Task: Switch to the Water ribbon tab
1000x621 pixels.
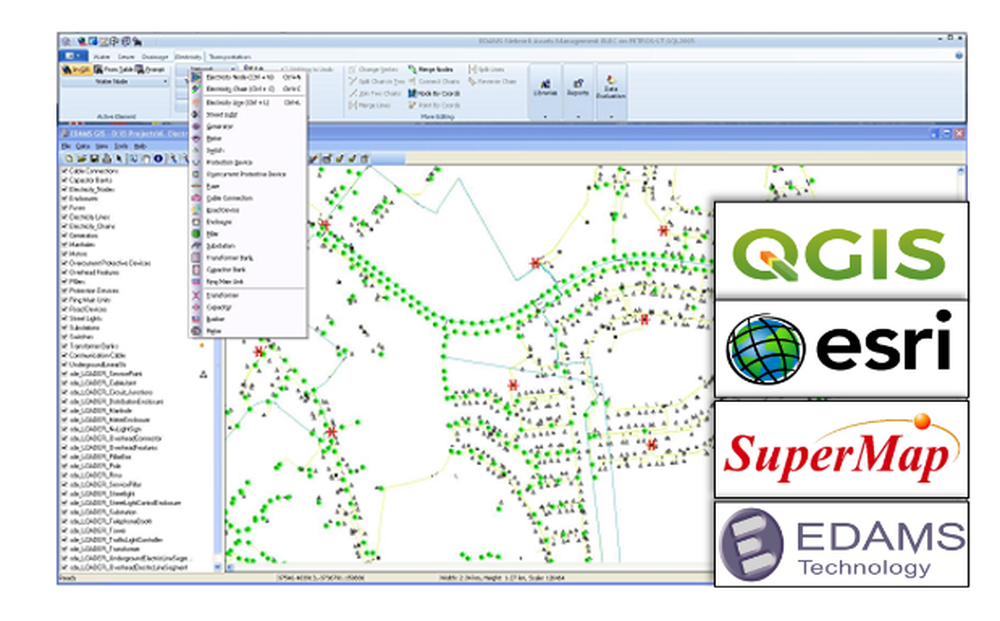Action: pos(102,57)
